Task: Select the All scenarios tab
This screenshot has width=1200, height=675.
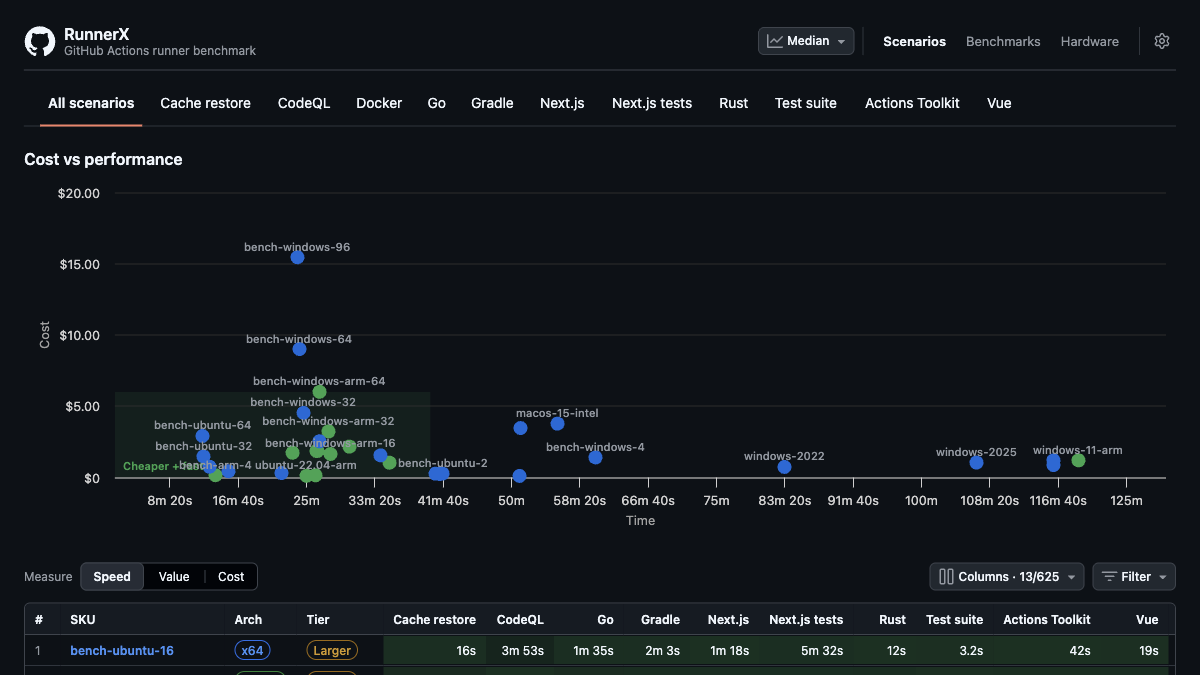Action: coord(91,103)
